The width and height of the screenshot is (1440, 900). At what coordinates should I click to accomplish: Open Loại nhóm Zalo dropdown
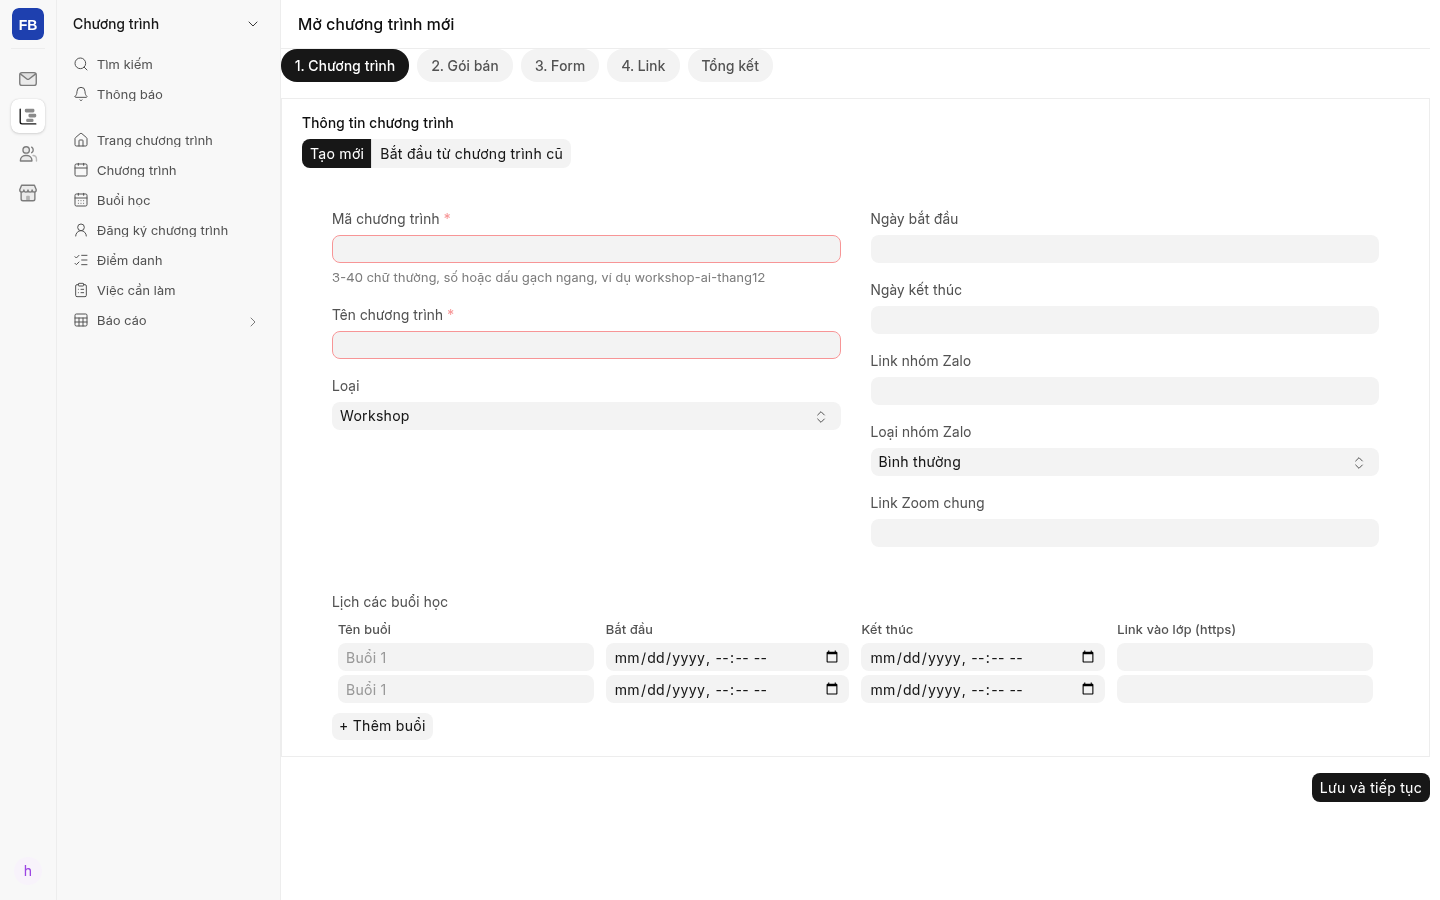[x=1124, y=462]
